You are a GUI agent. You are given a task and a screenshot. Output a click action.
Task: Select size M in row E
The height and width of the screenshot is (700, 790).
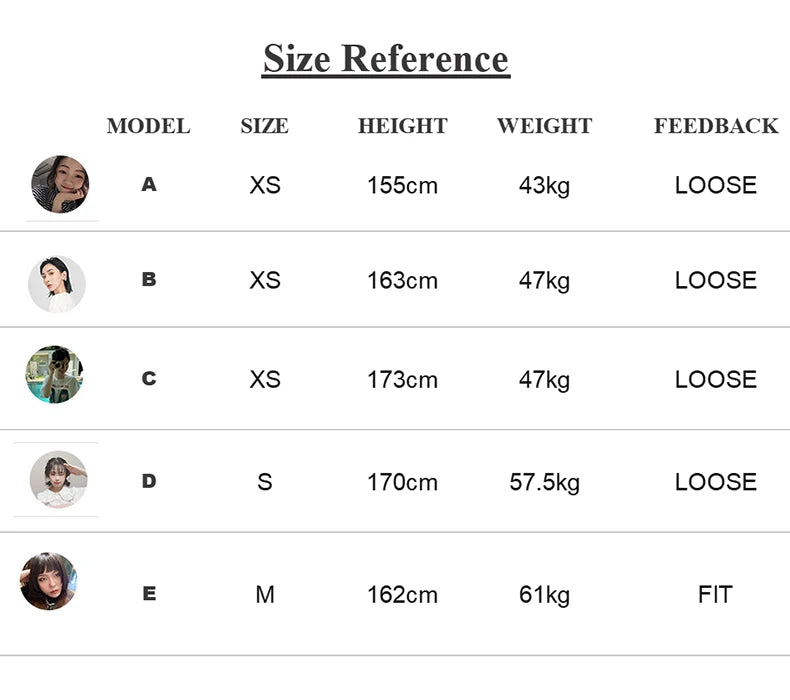click(265, 595)
